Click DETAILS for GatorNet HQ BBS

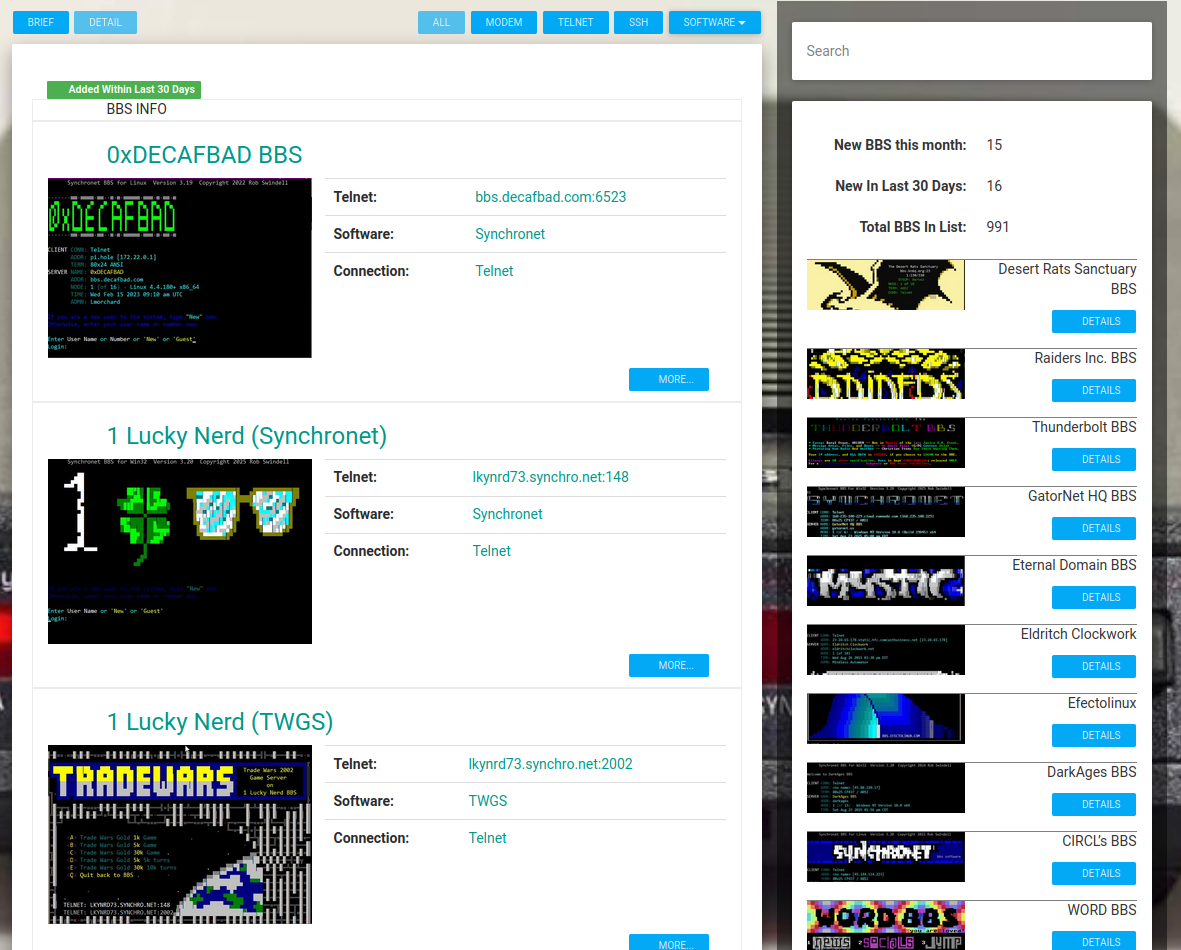click(1094, 529)
